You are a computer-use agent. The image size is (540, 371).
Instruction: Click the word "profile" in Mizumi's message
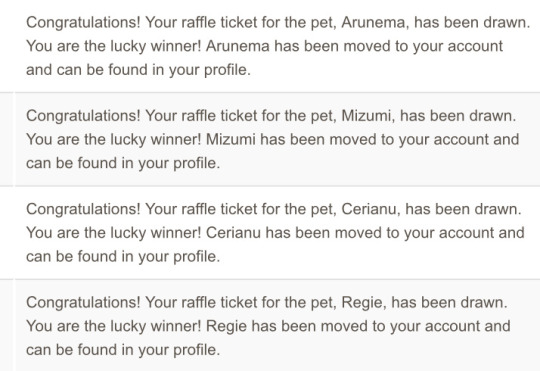coord(194,164)
